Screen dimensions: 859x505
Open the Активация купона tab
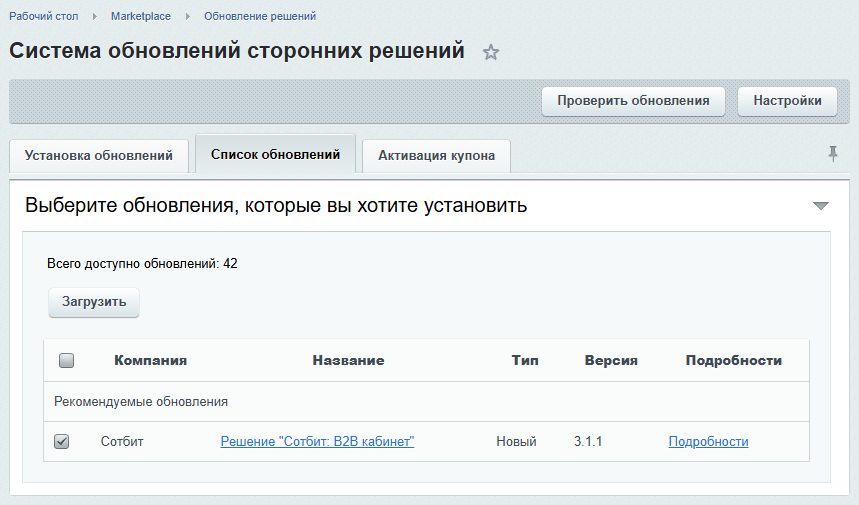click(x=436, y=156)
